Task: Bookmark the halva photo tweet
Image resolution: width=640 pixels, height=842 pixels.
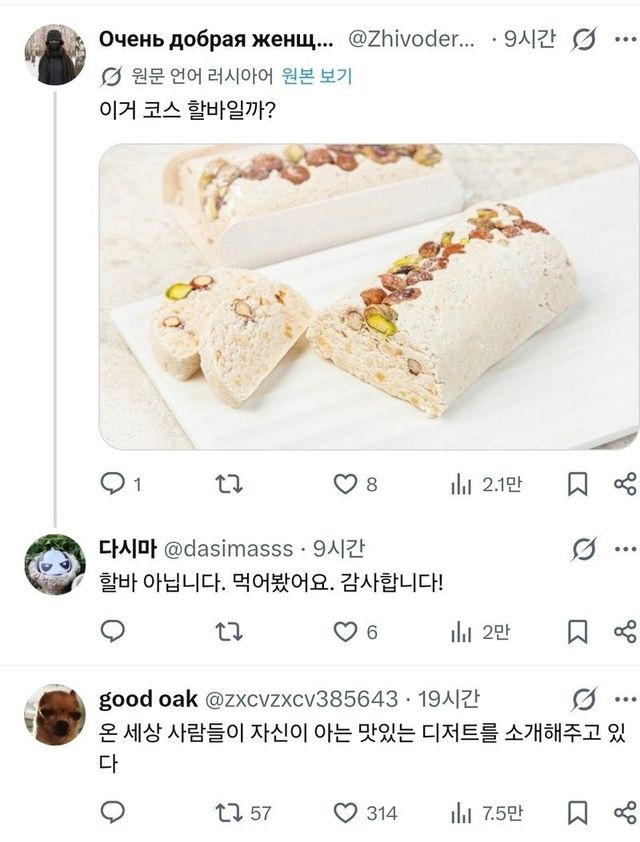Action: coord(578,485)
